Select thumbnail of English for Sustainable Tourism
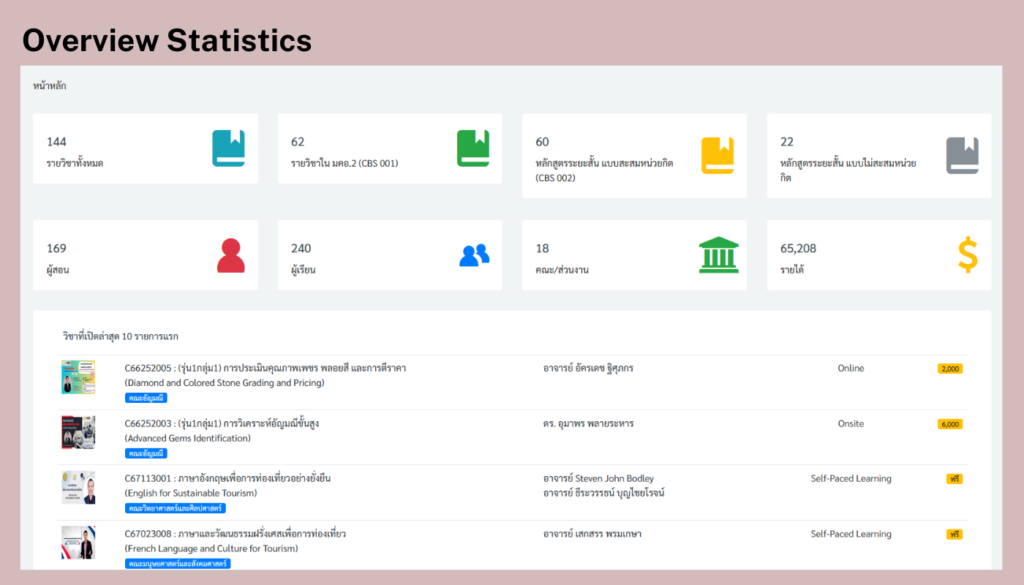The image size is (1024, 585). coord(78,487)
